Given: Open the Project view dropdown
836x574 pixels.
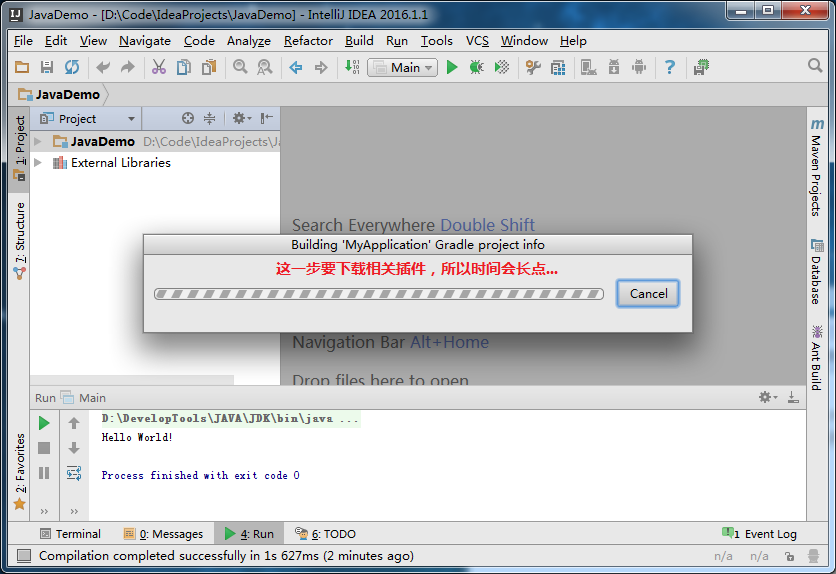Looking at the screenshot, I should [x=87, y=118].
